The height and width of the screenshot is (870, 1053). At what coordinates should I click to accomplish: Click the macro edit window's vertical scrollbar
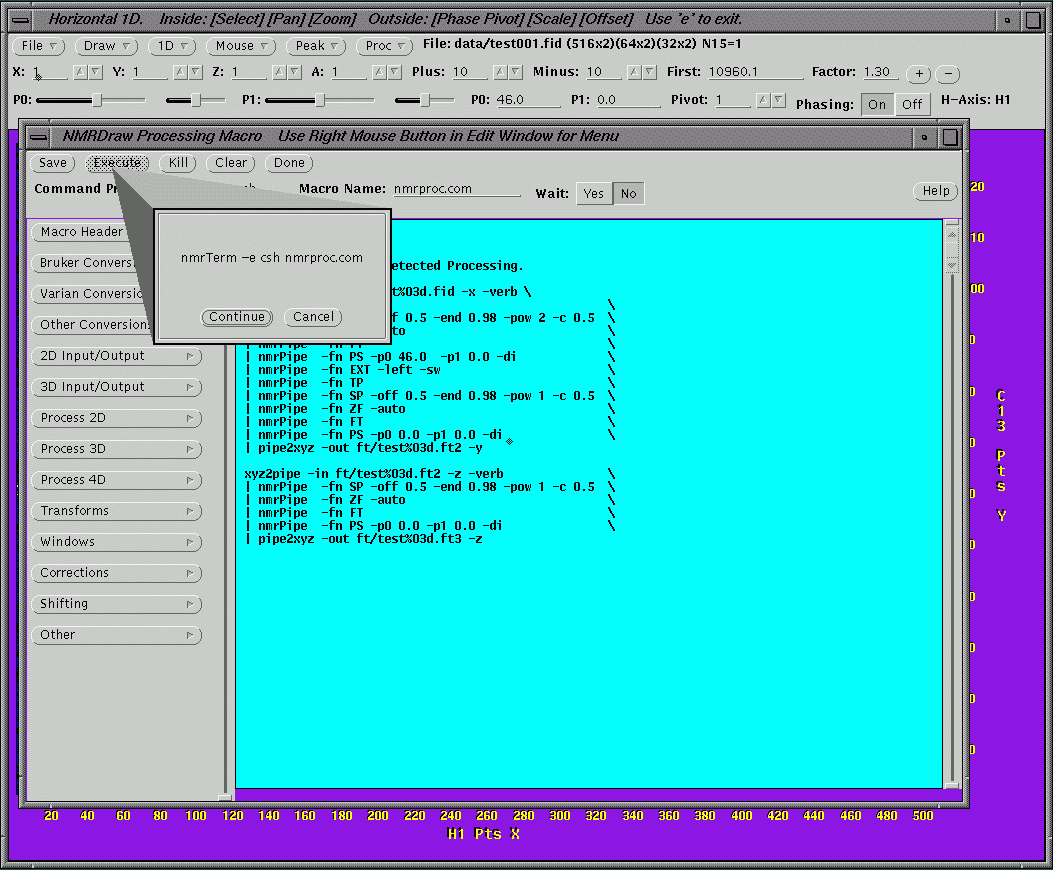pos(952,504)
